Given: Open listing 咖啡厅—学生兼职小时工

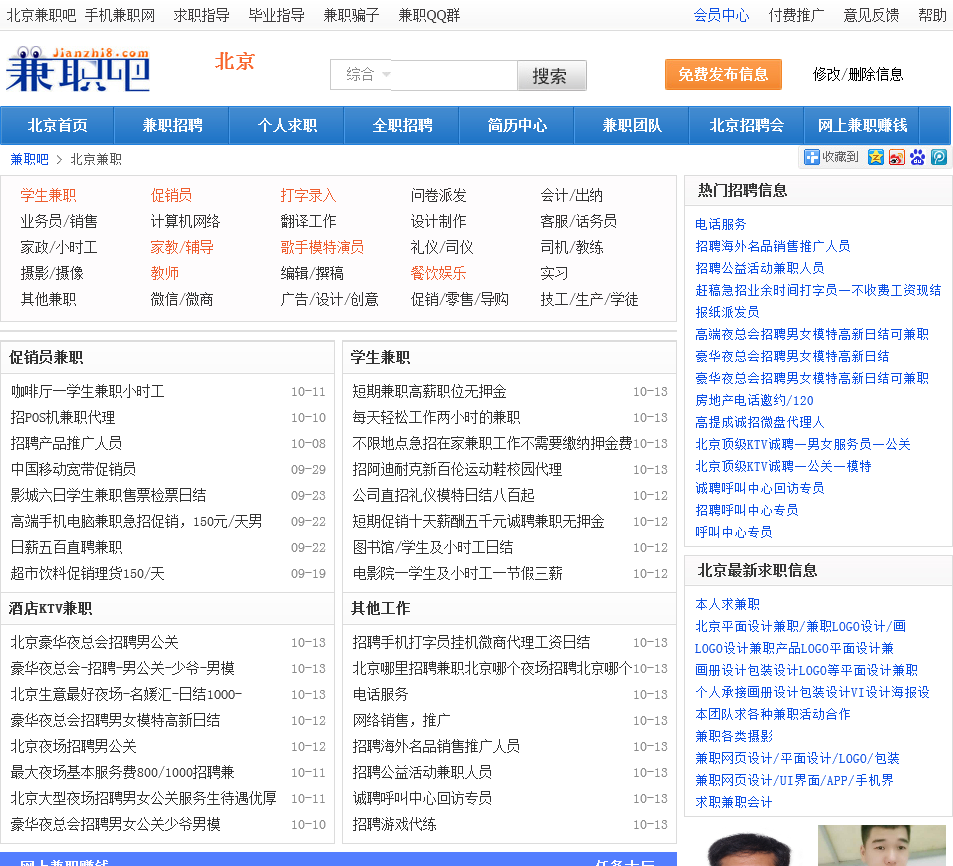Looking at the screenshot, I should pos(88,391).
